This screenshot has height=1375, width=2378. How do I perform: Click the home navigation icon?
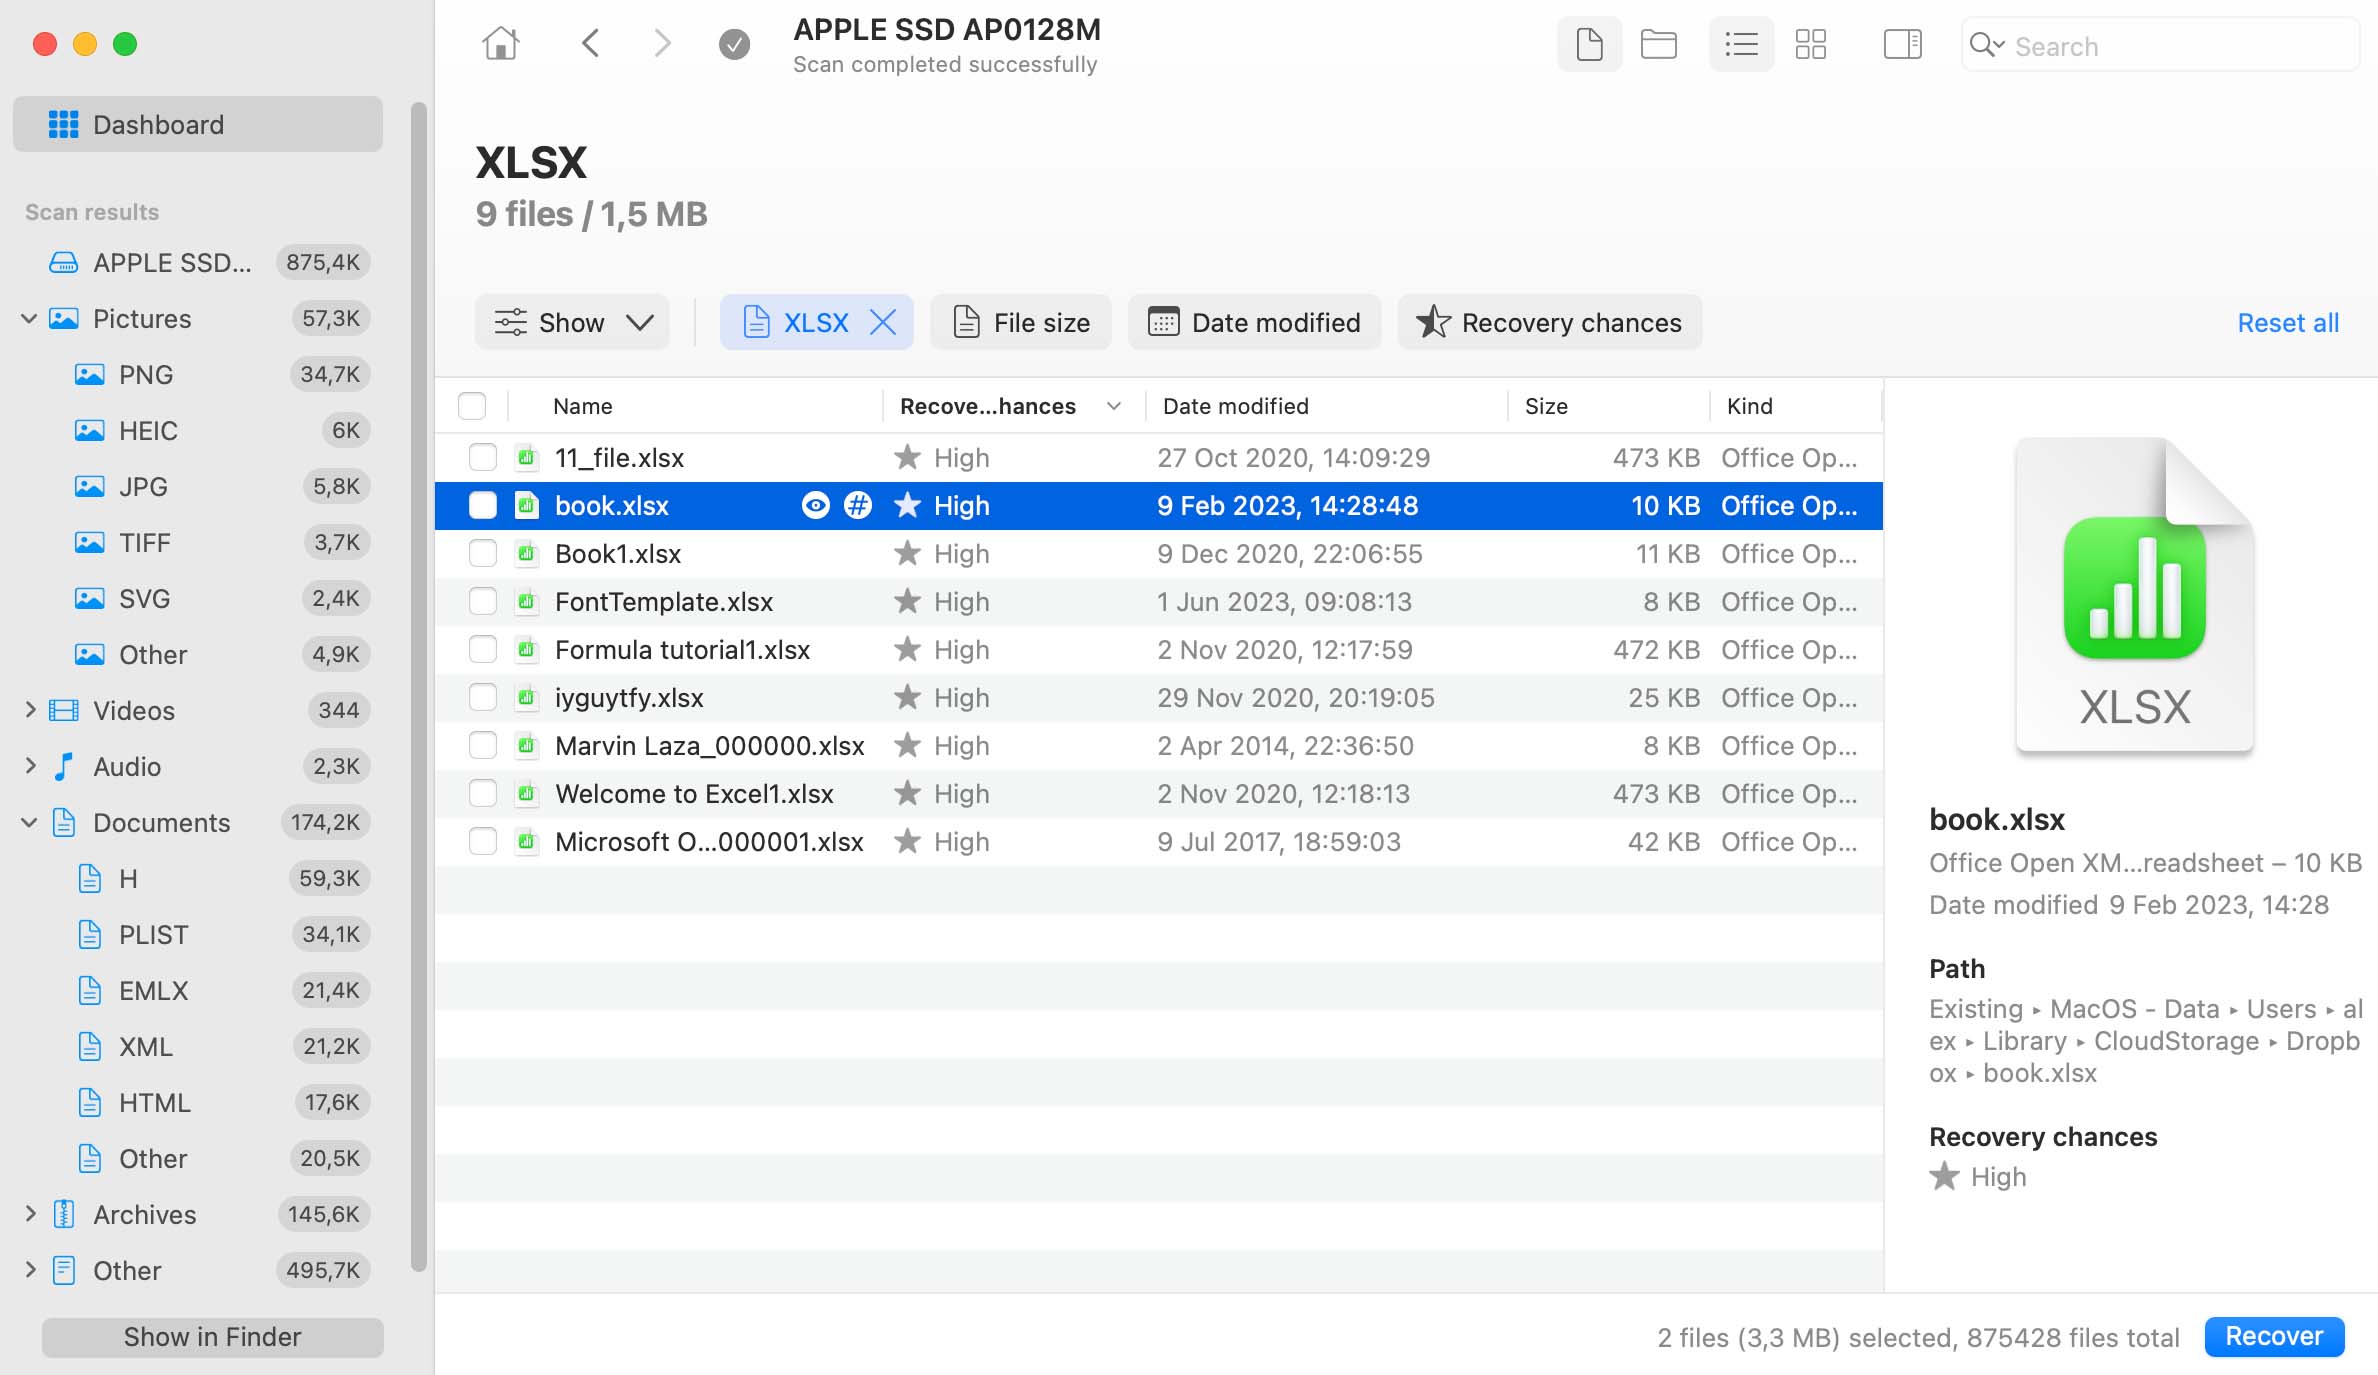[501, 44]
